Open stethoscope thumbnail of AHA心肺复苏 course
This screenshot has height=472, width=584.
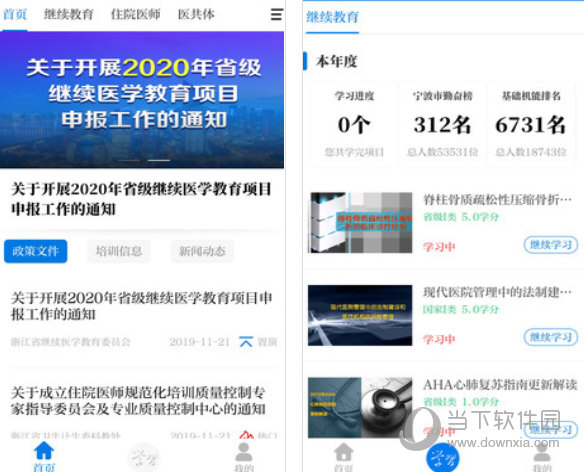tap(360, 407)
